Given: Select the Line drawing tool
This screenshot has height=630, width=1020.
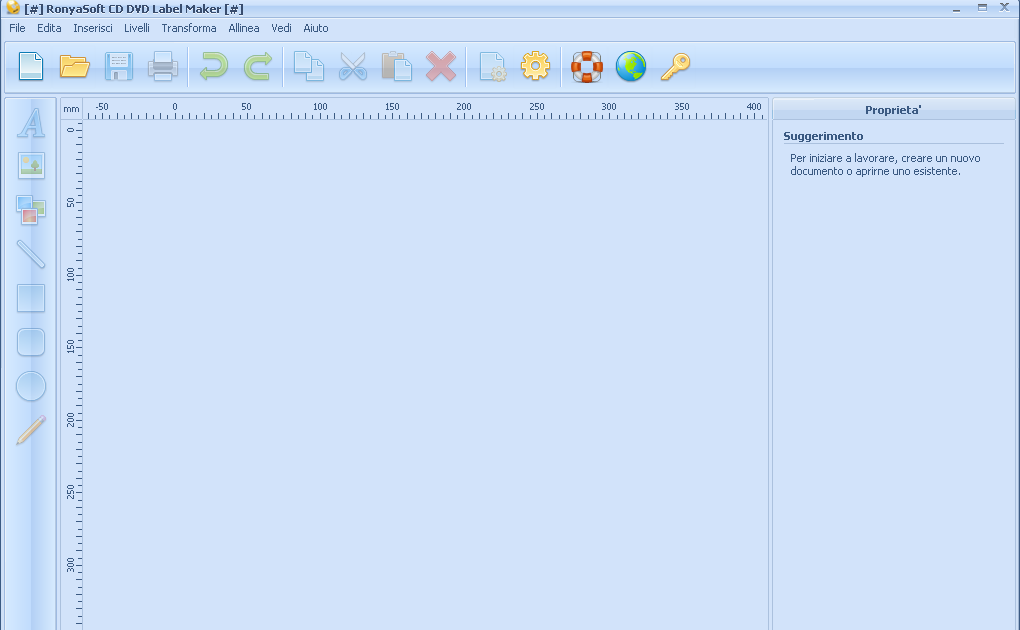Looking at the screenshot, I should 31,254.
